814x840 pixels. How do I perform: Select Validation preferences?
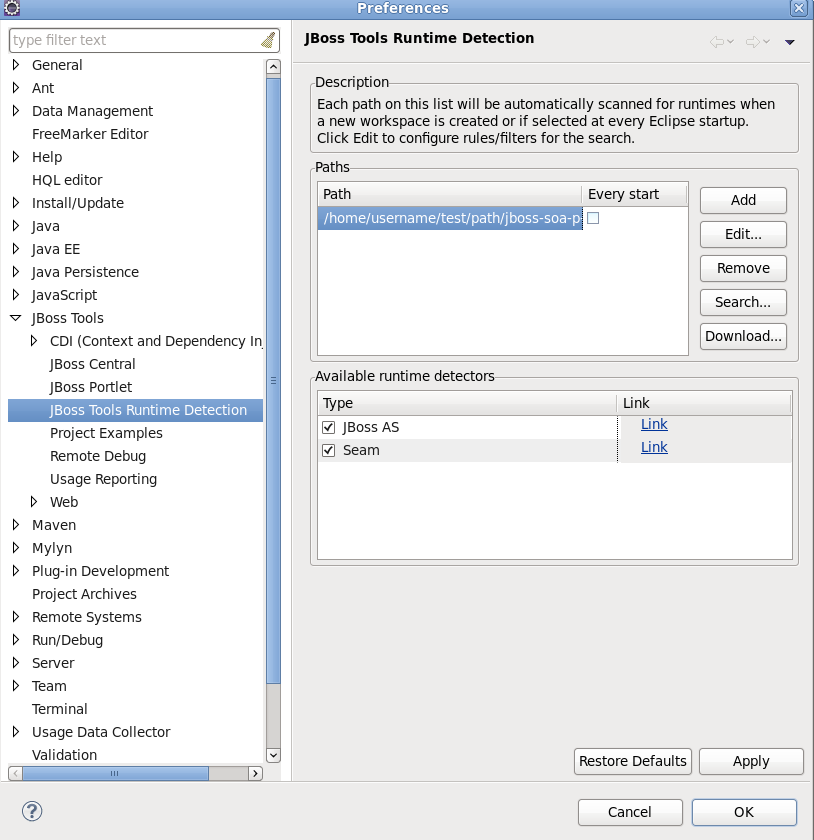[64, 755]
